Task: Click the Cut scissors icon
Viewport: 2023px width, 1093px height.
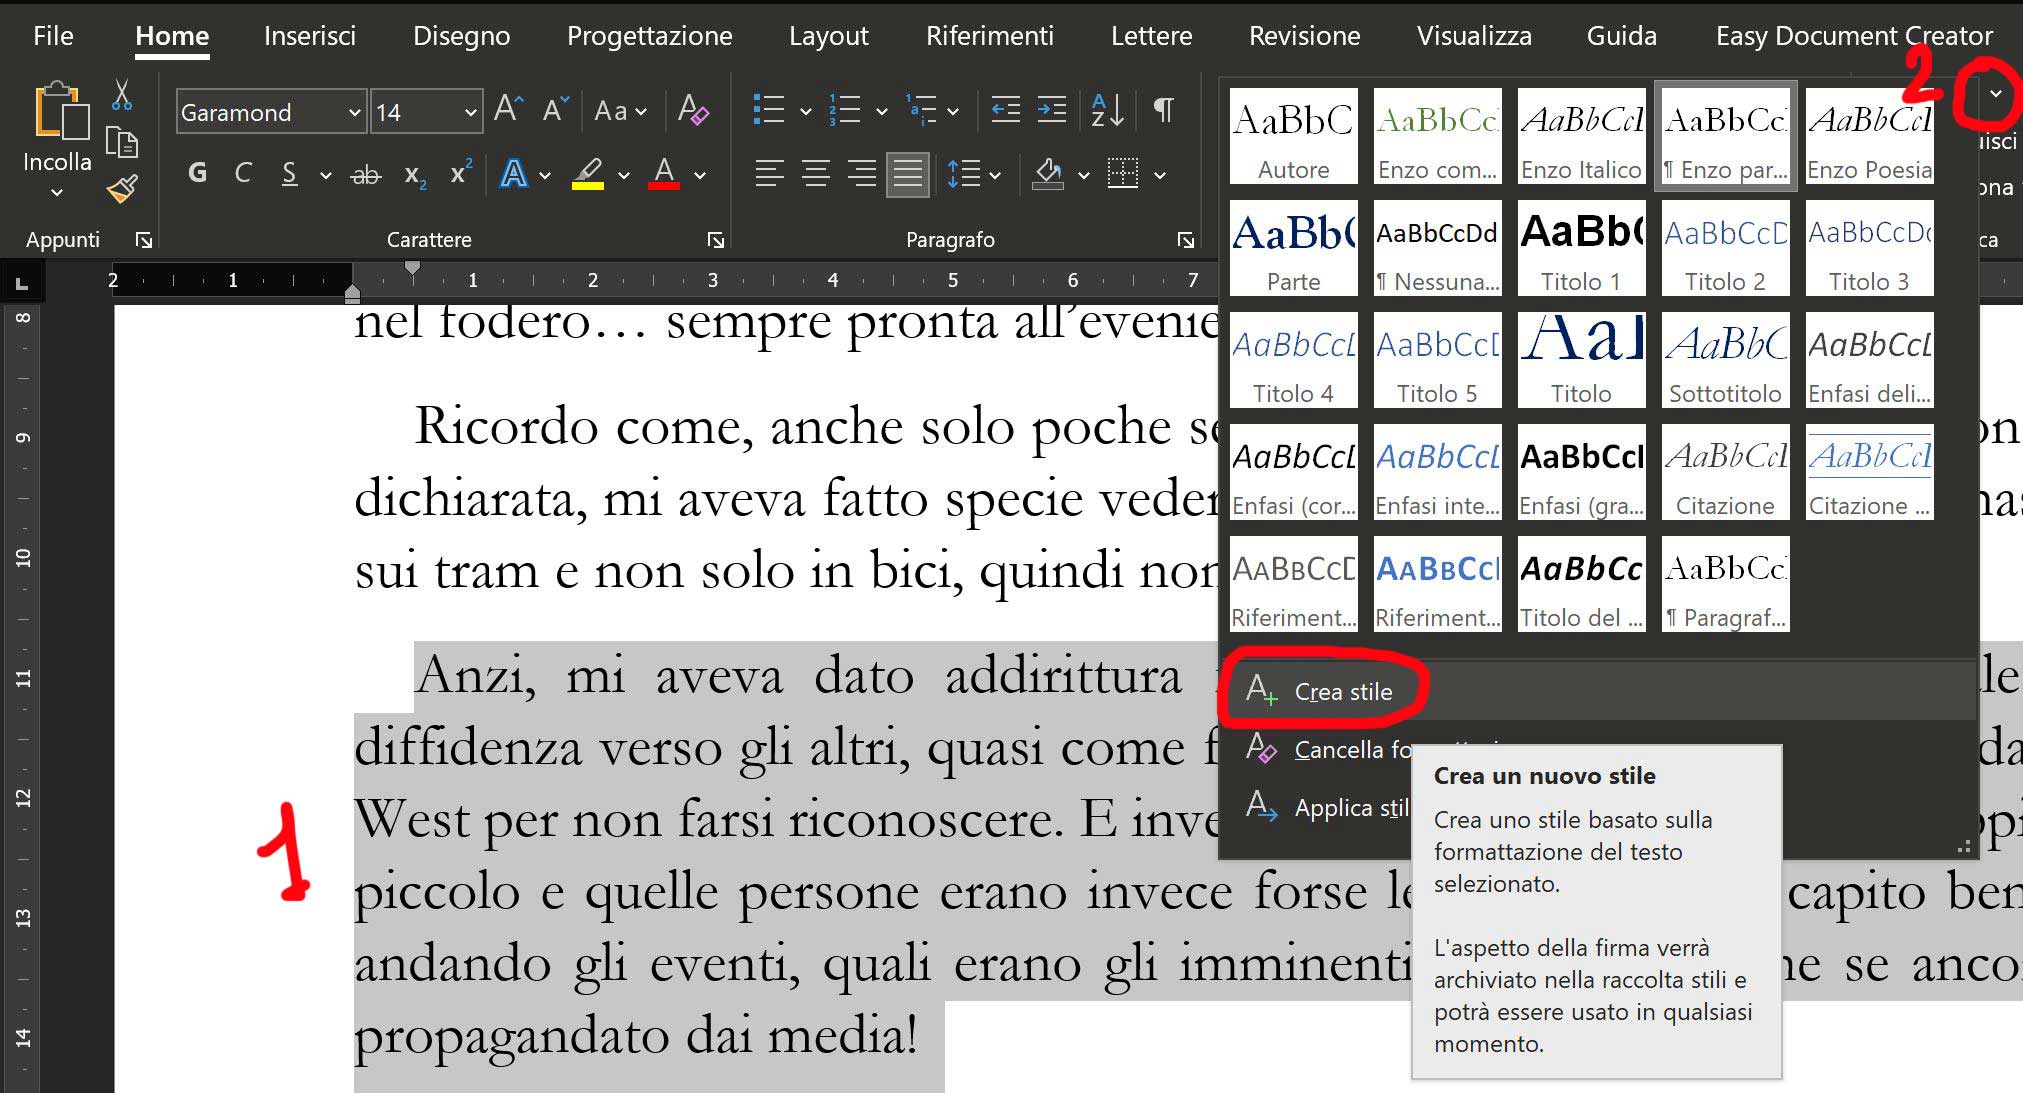Action: coord(122,96)
